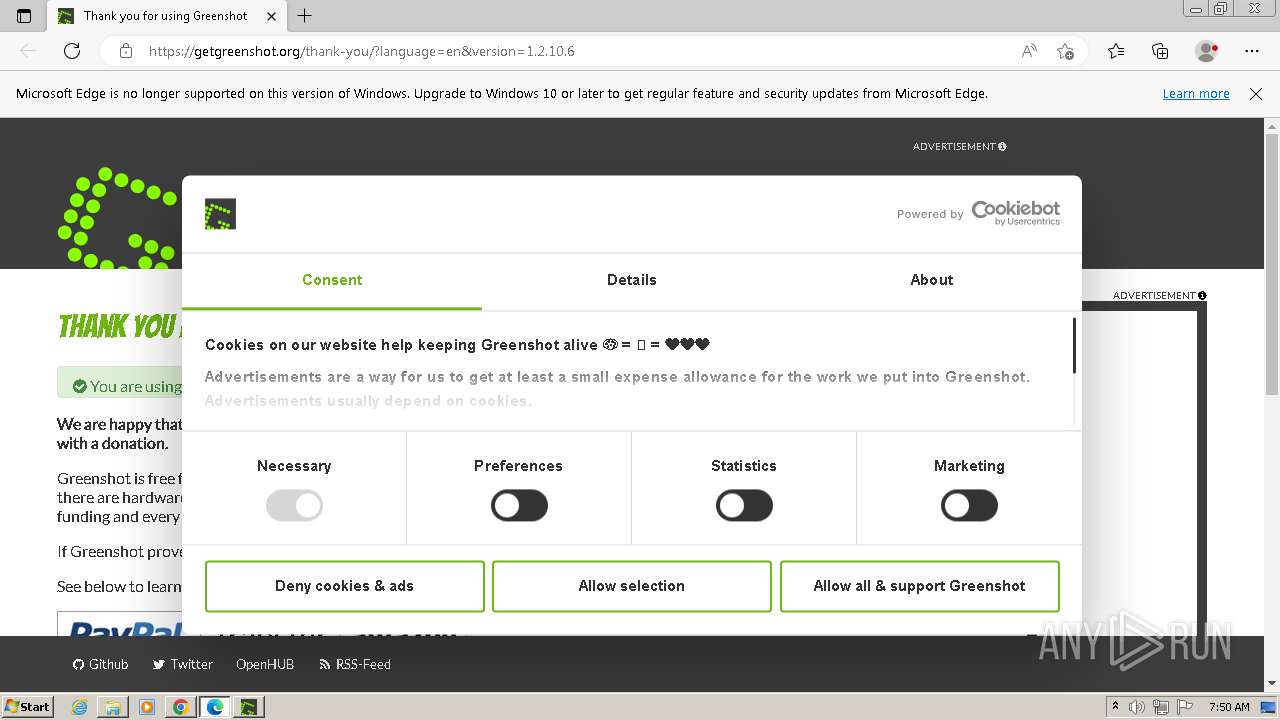This screenshot has width=1280, height=720.
Task: Launch Internet Explorer from taskbar
Action: click(80, 707)
